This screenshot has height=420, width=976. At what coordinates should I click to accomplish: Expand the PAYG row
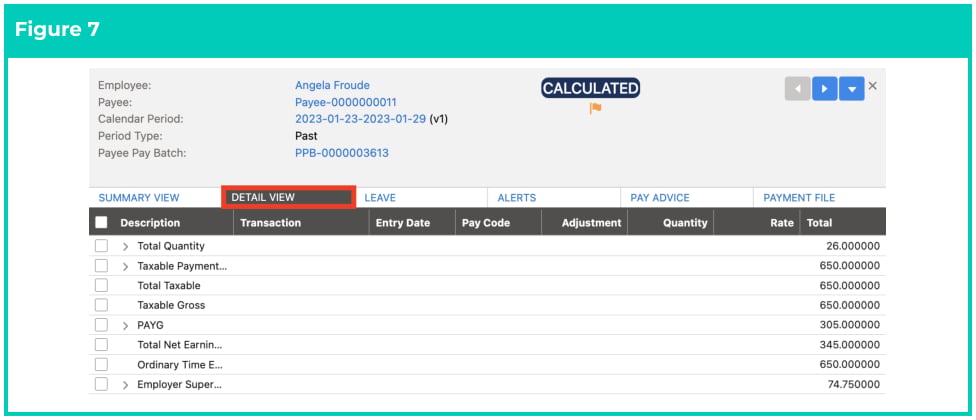(x=125, y=325)
